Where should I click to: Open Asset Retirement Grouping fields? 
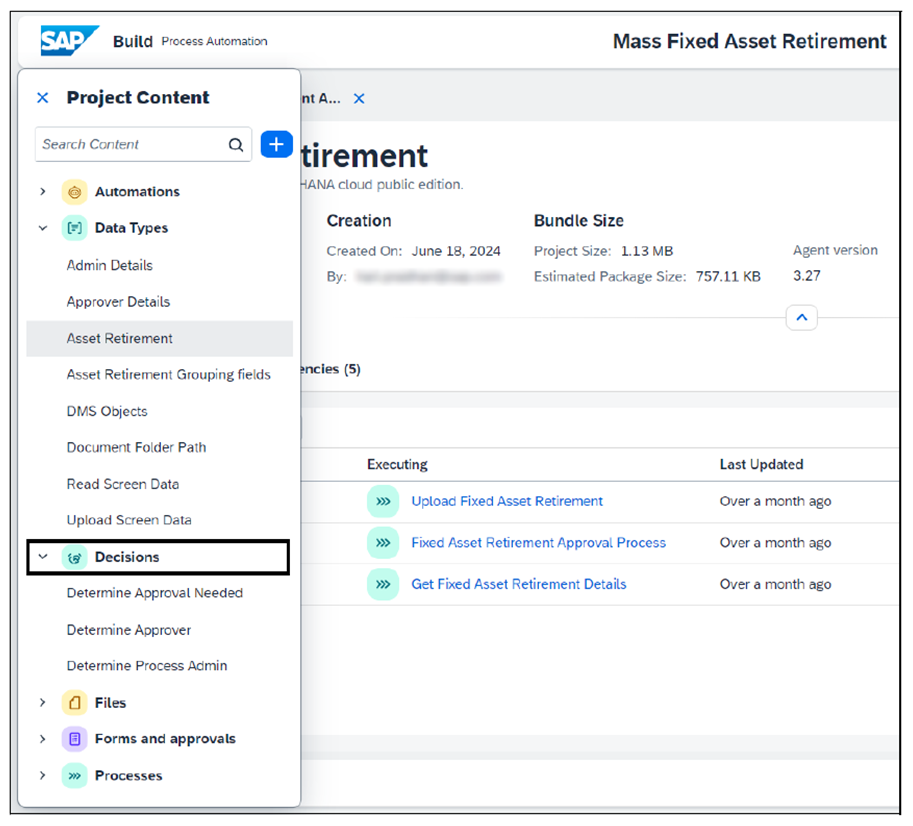coord(168,374)
